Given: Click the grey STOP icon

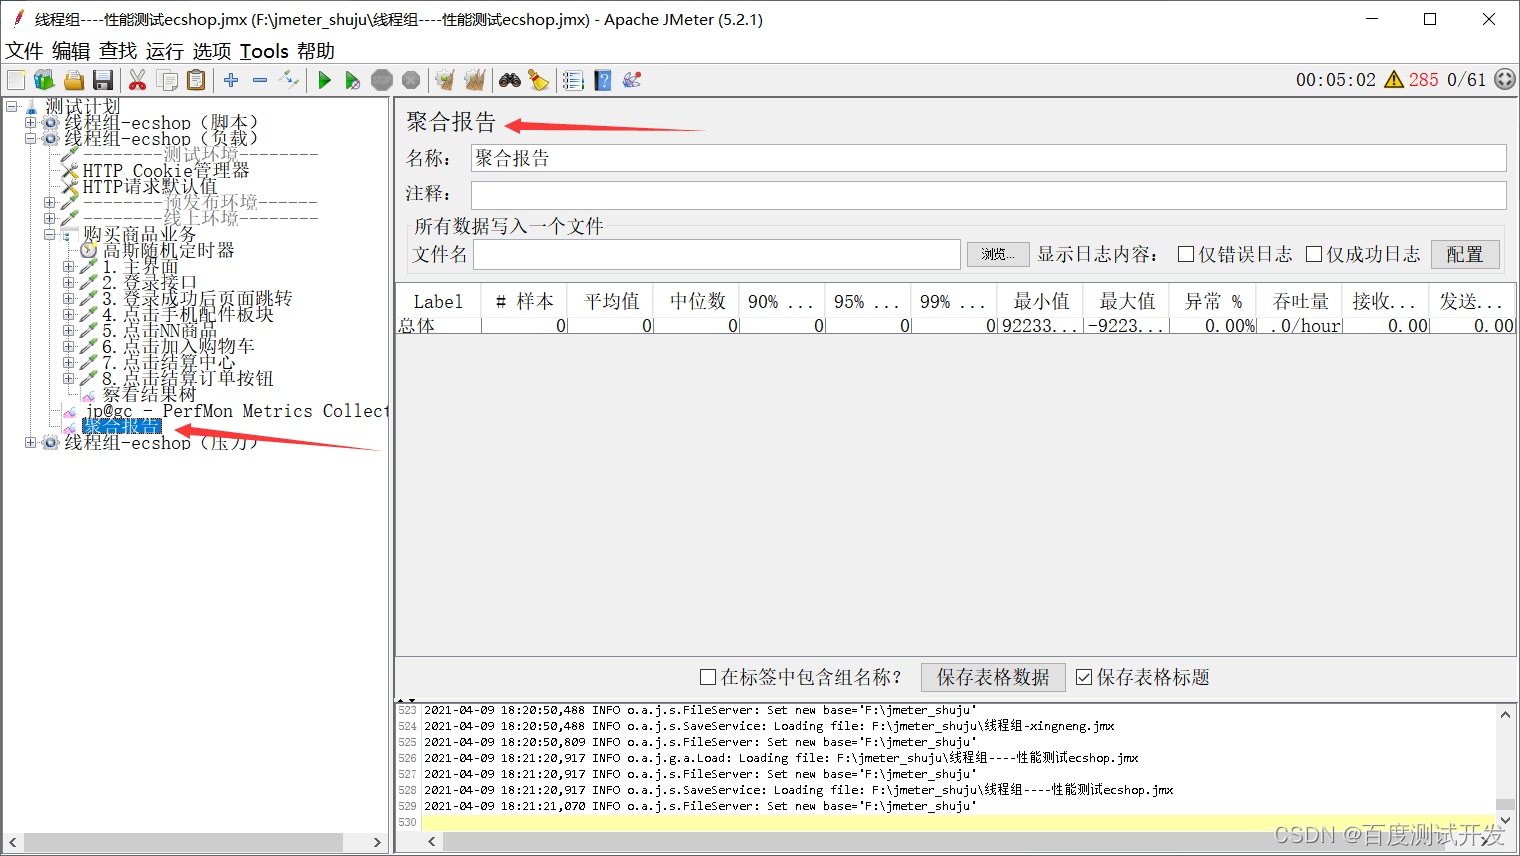Looking at the screenshot, I should [382, 80].
